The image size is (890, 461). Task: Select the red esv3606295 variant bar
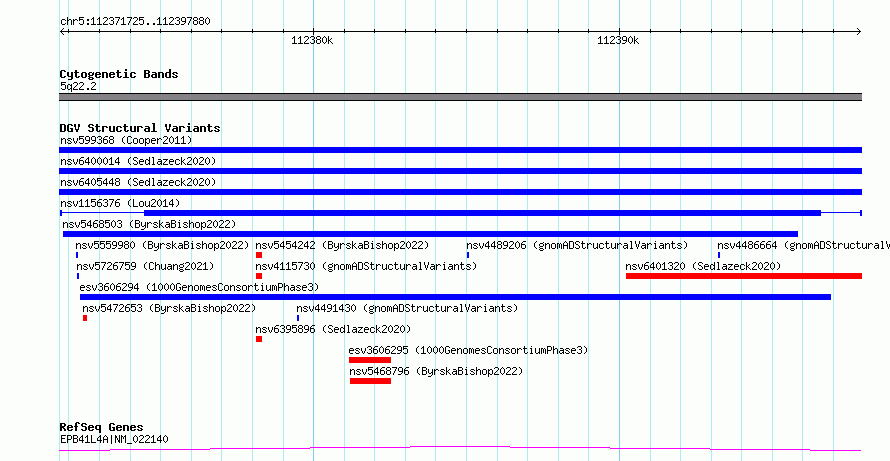370,360
